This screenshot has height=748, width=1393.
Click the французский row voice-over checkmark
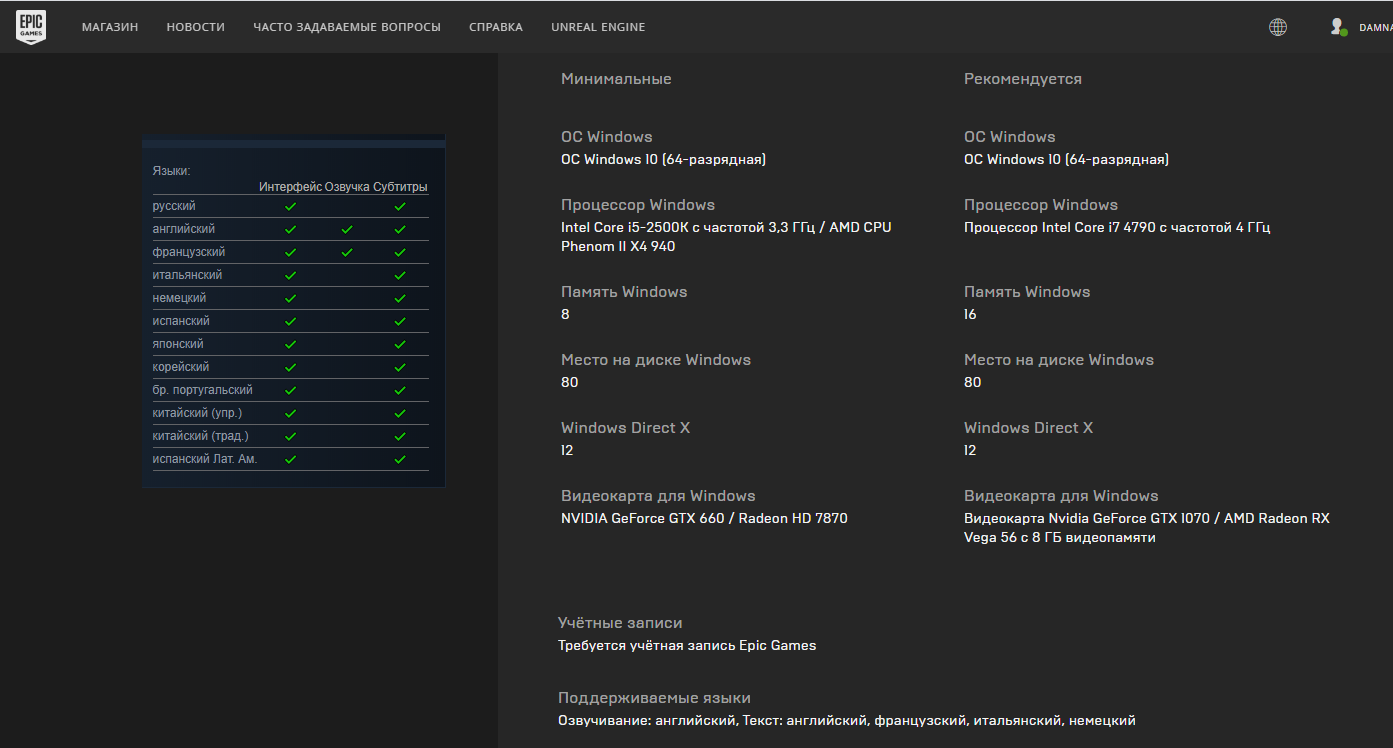click(x=347, y=252)
